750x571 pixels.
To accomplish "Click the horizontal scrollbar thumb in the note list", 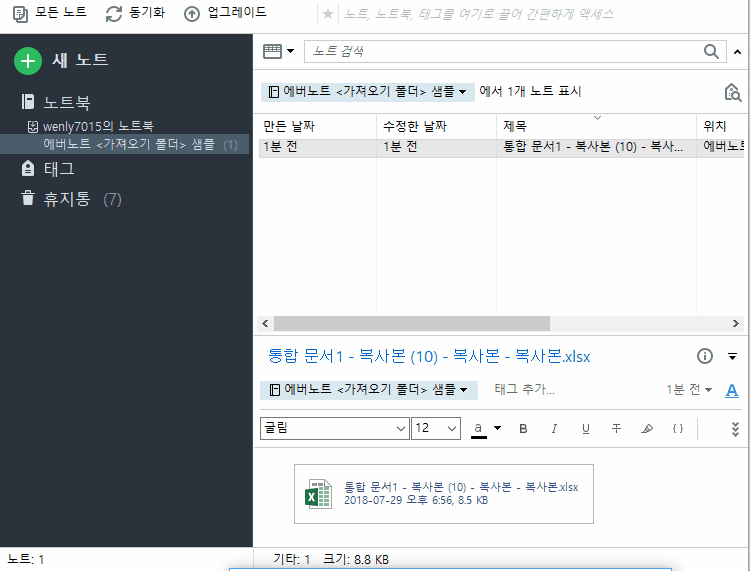I will (411, 324).
